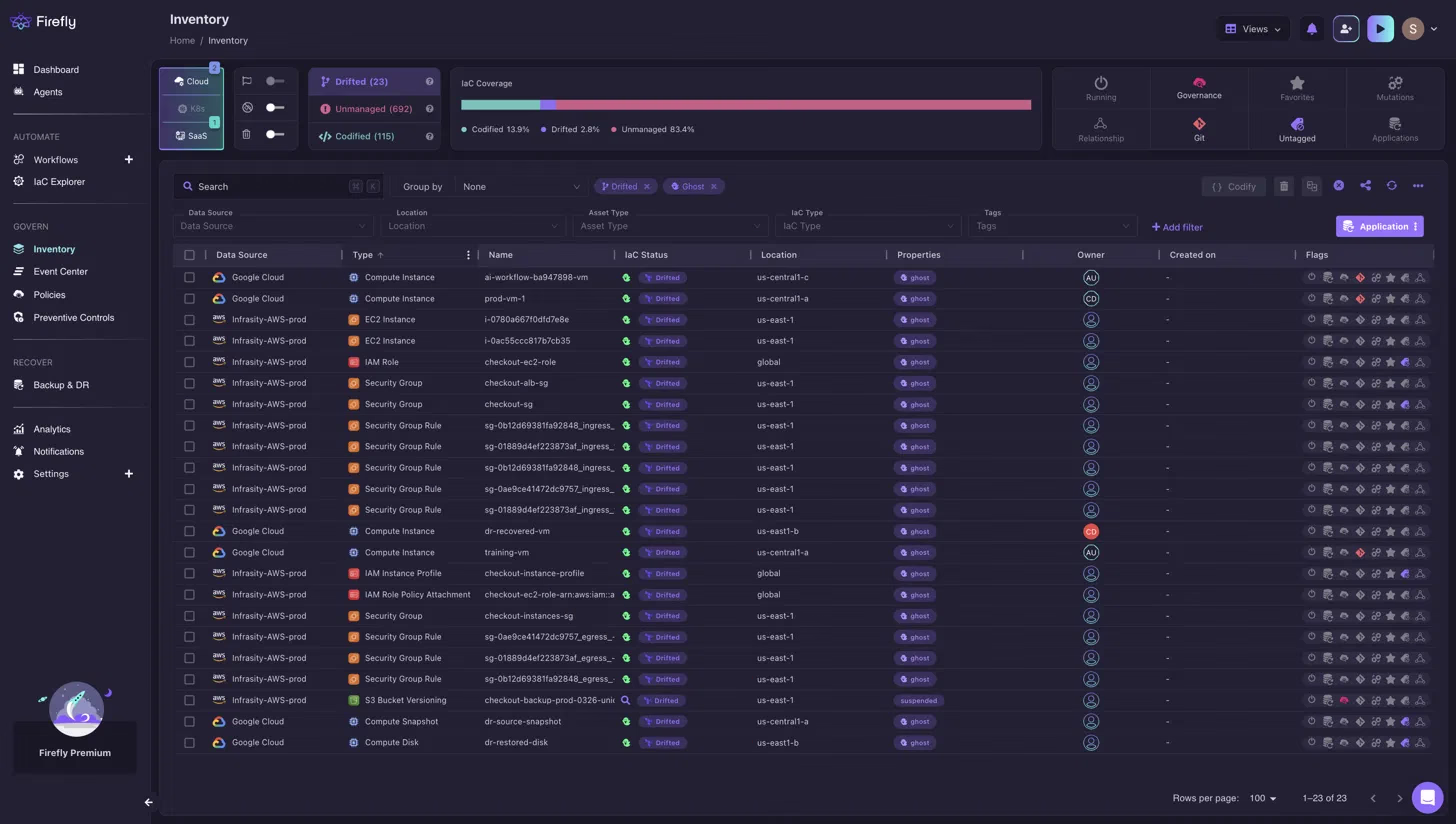
Task: Open the Running filter tile
Action: point(1101,89)
